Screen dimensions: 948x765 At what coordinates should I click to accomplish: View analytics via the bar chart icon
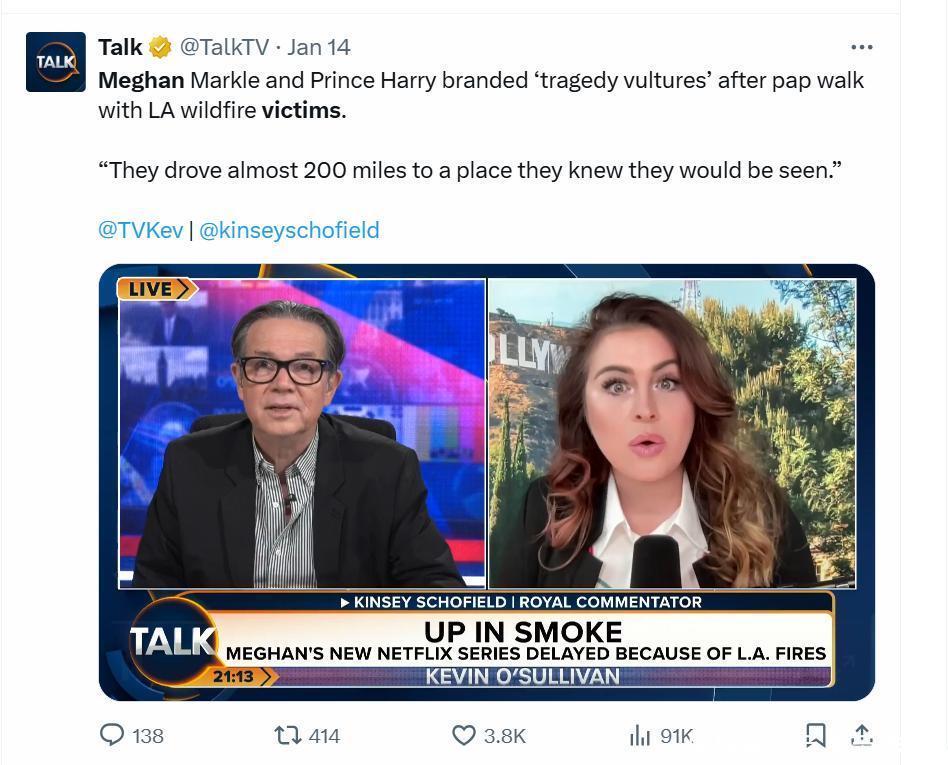640,735
